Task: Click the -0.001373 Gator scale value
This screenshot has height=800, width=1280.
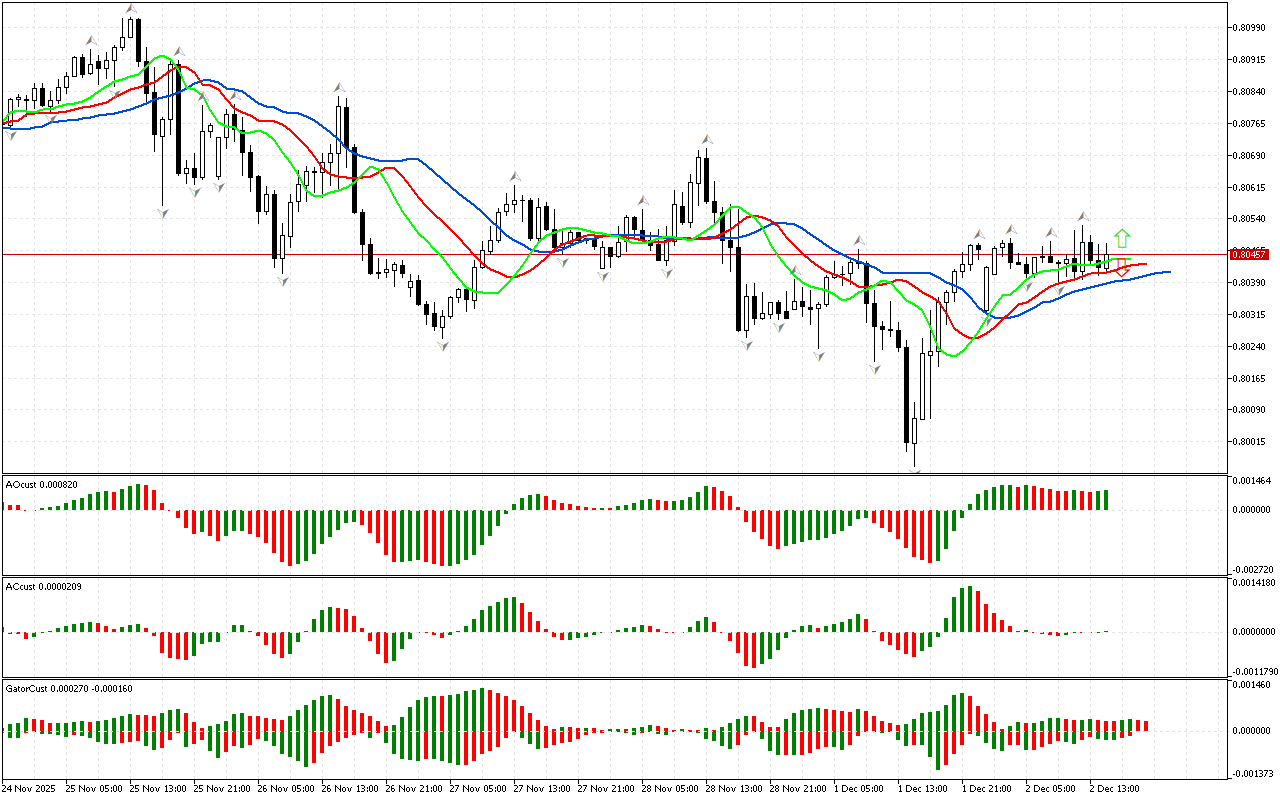Action: 1250,774
